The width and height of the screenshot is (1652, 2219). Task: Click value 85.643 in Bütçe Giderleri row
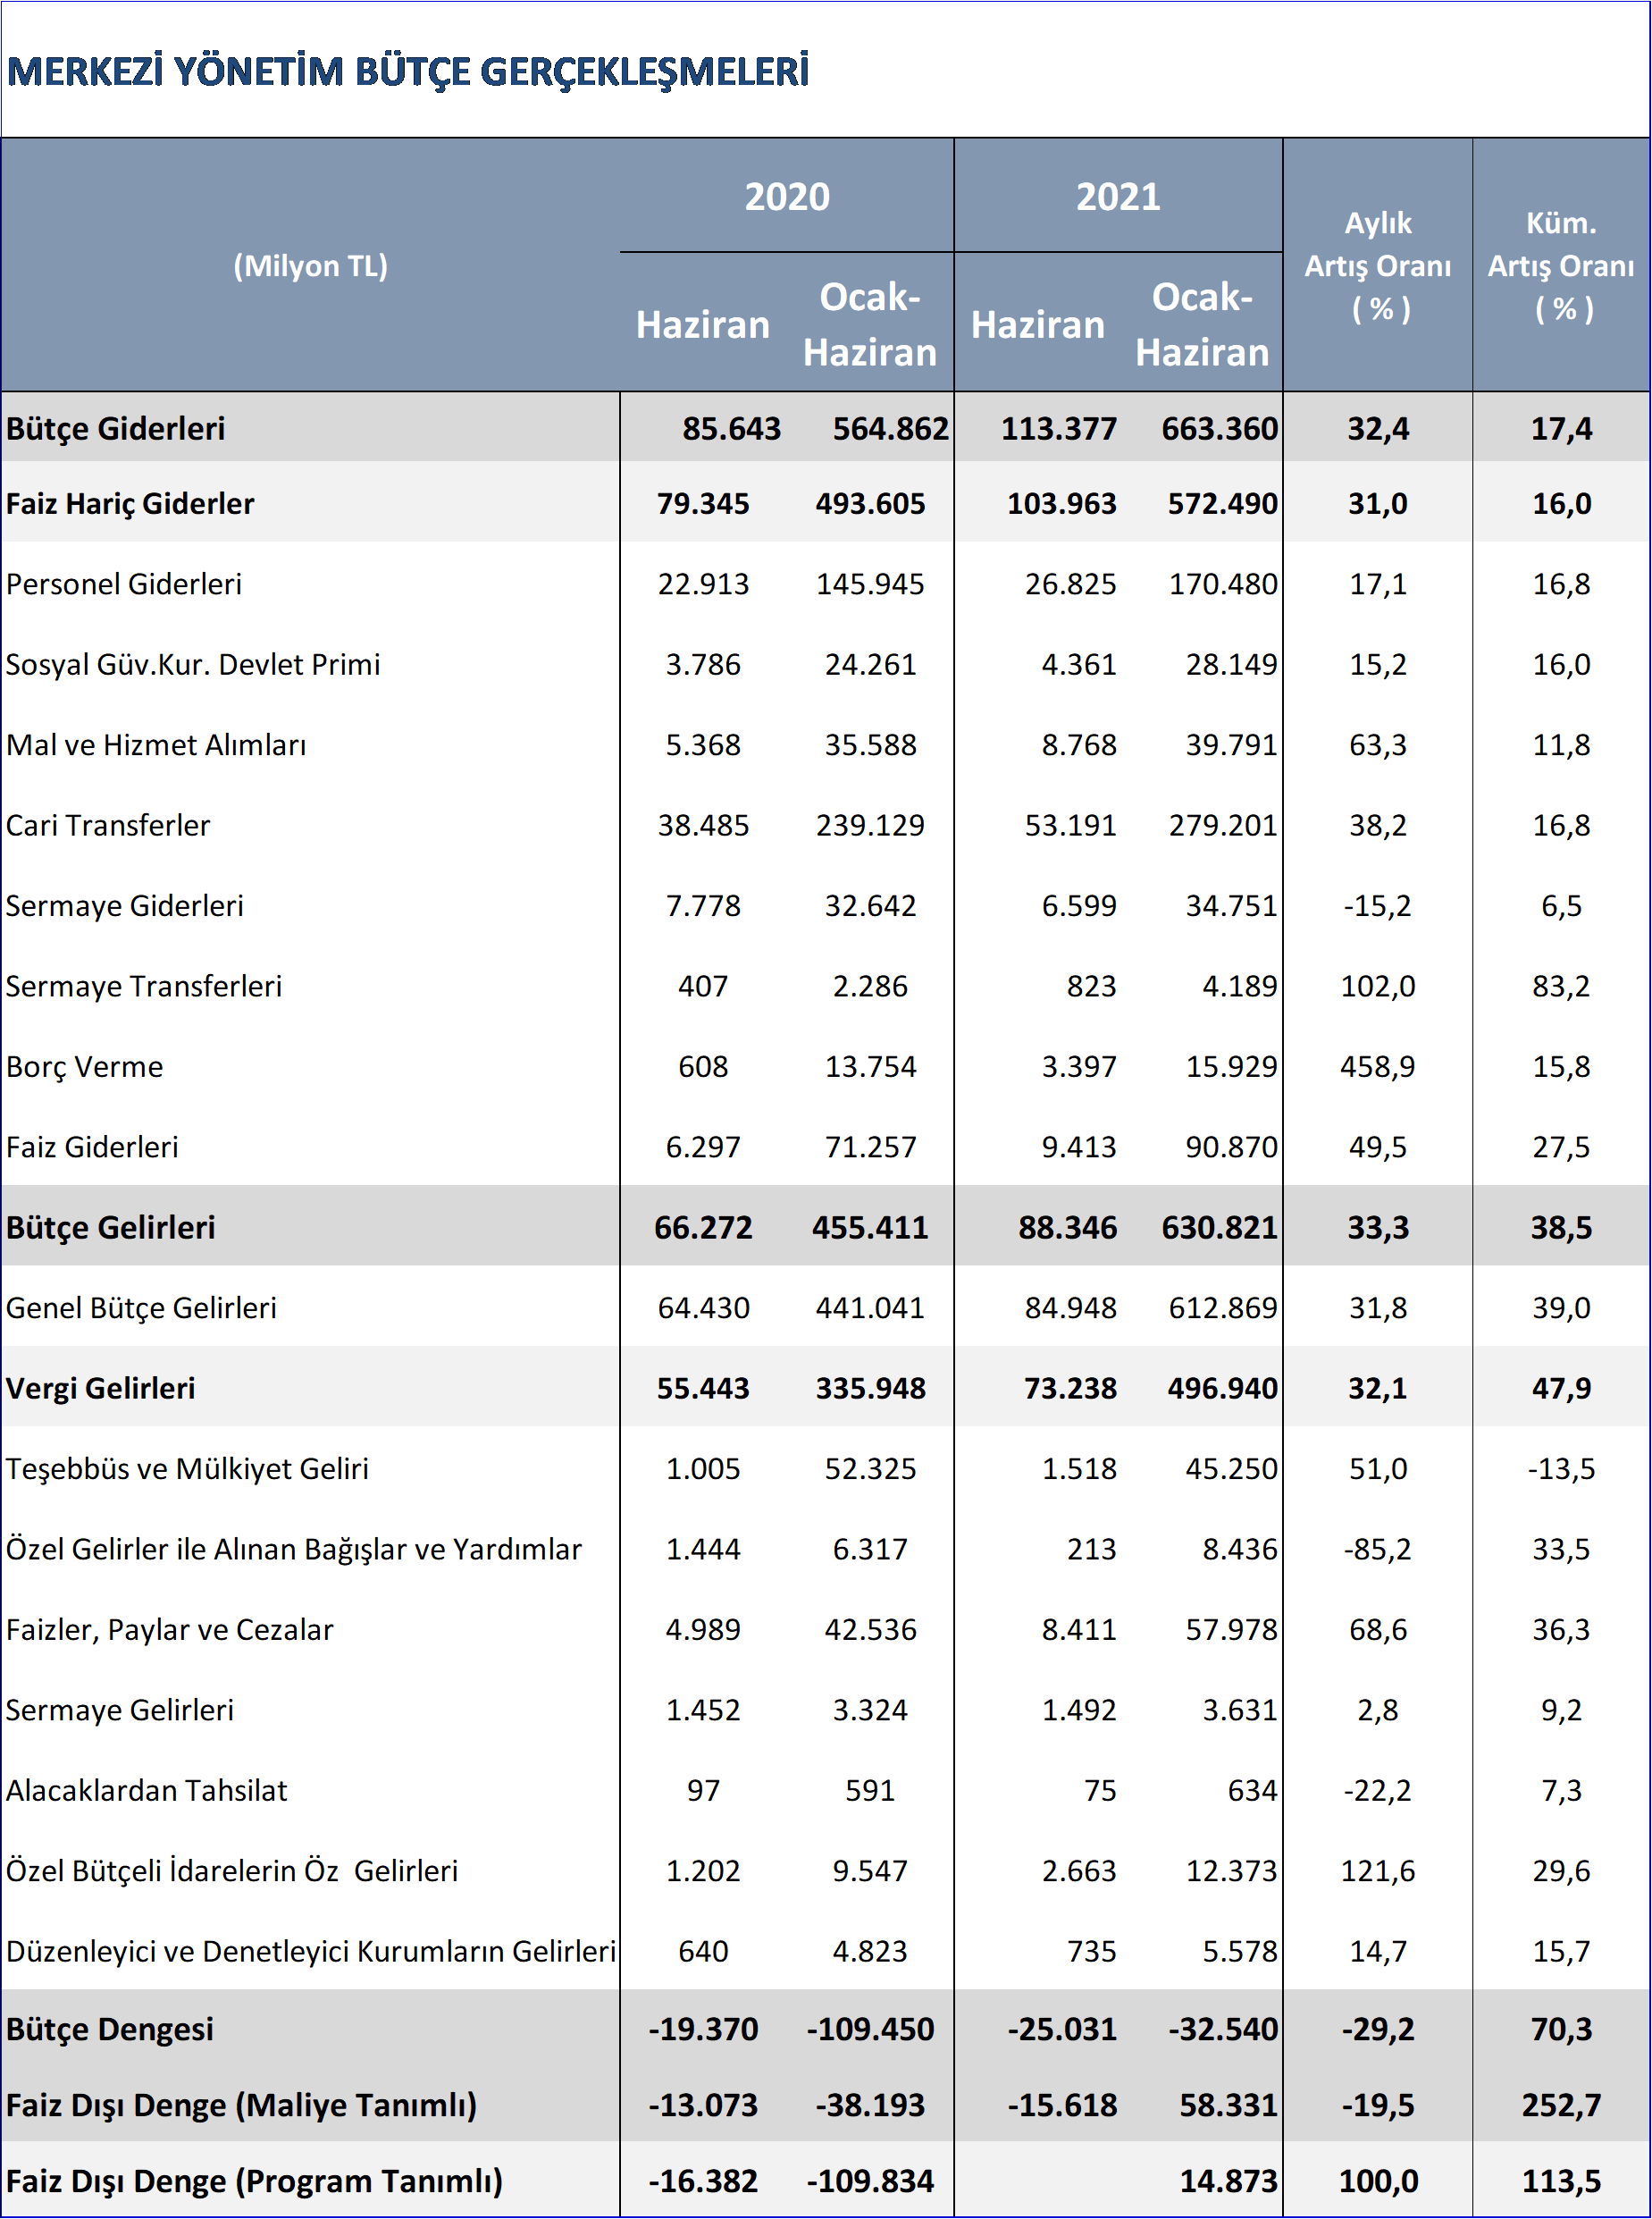click(x=731, y=429)
